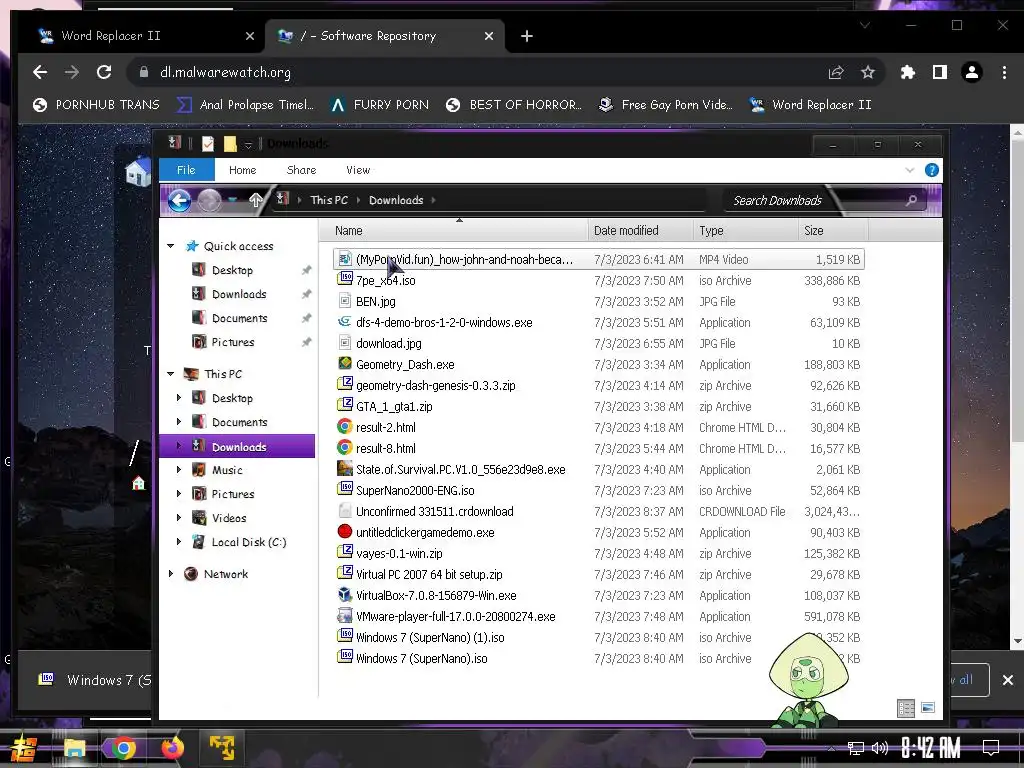Sort files by the Type column

(745, 231)
